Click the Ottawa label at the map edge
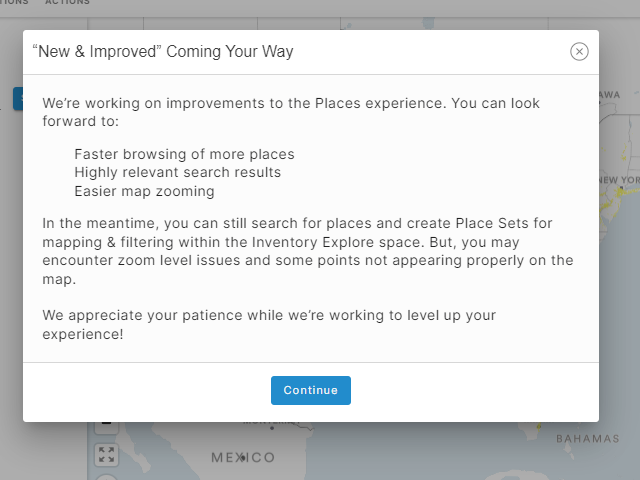 coord(609,95)
